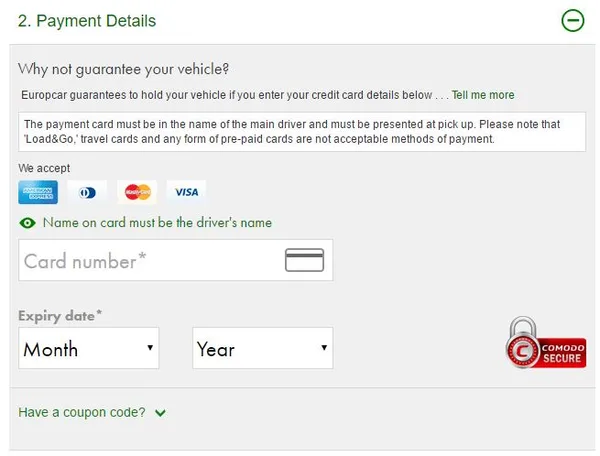Click the 'Expiry date' label
The width and height of the screenshot is (600, 456).
tap(60, 316)
